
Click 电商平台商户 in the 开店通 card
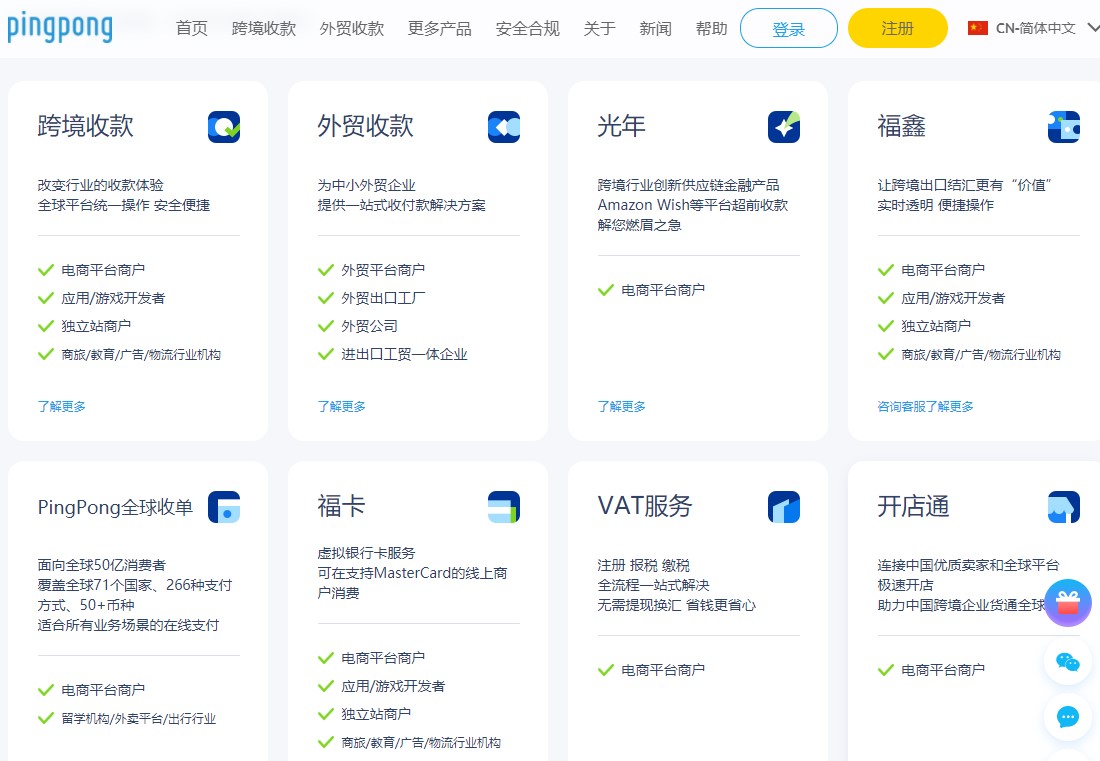click(x=943, y=670)
